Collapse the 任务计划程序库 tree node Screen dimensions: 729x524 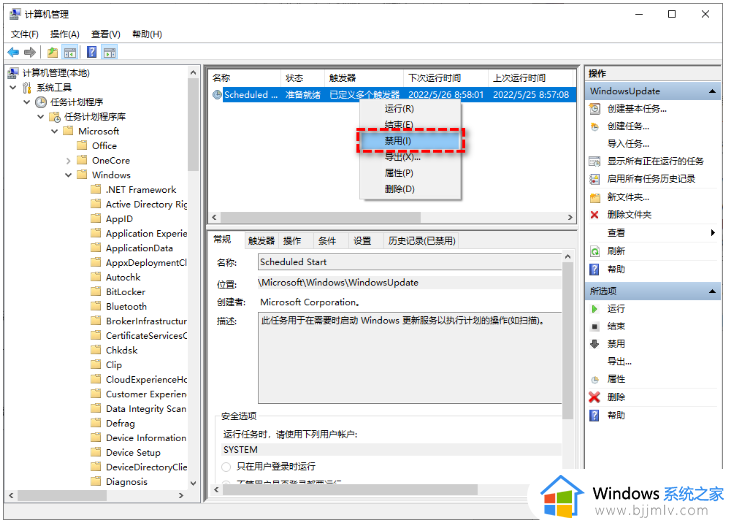pos(41,117)
